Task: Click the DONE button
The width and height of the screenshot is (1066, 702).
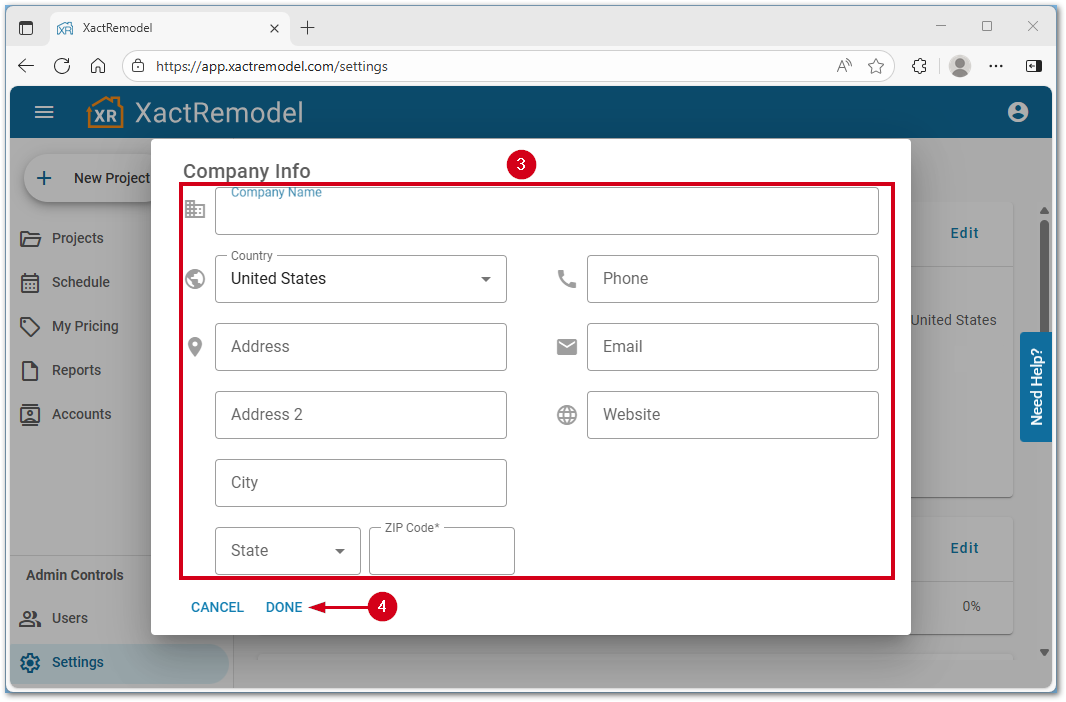Action: click(x=284, y=607)
